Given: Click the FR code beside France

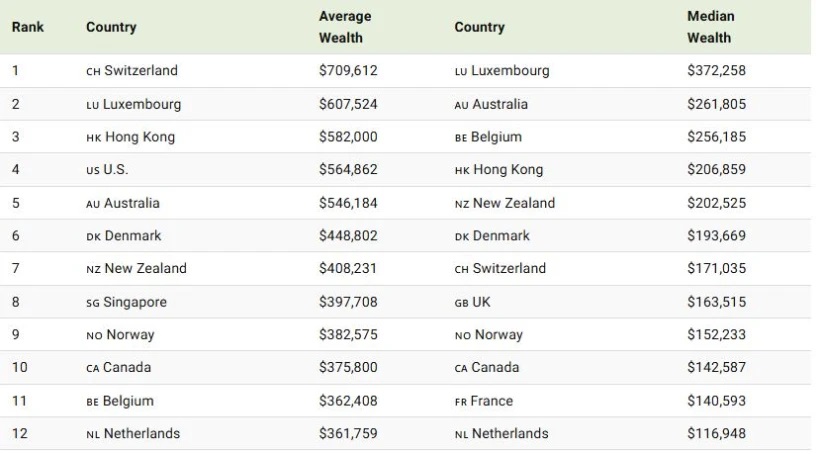Looking at the screenshot, I should pos(461,402).
